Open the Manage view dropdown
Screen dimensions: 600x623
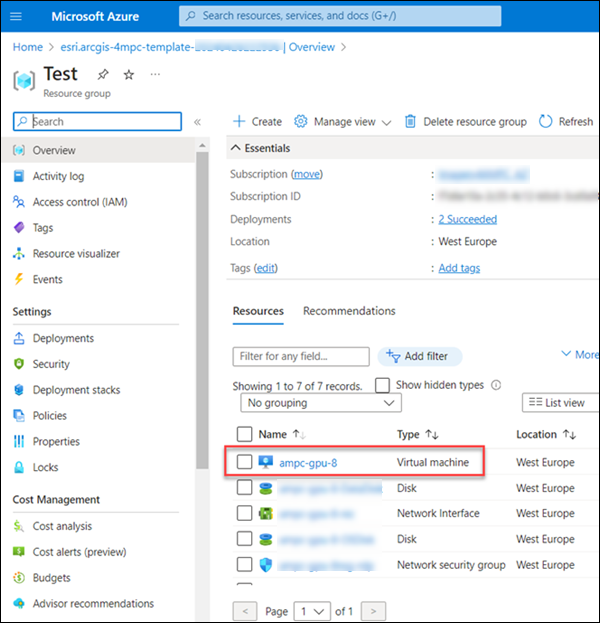(343, 122)
